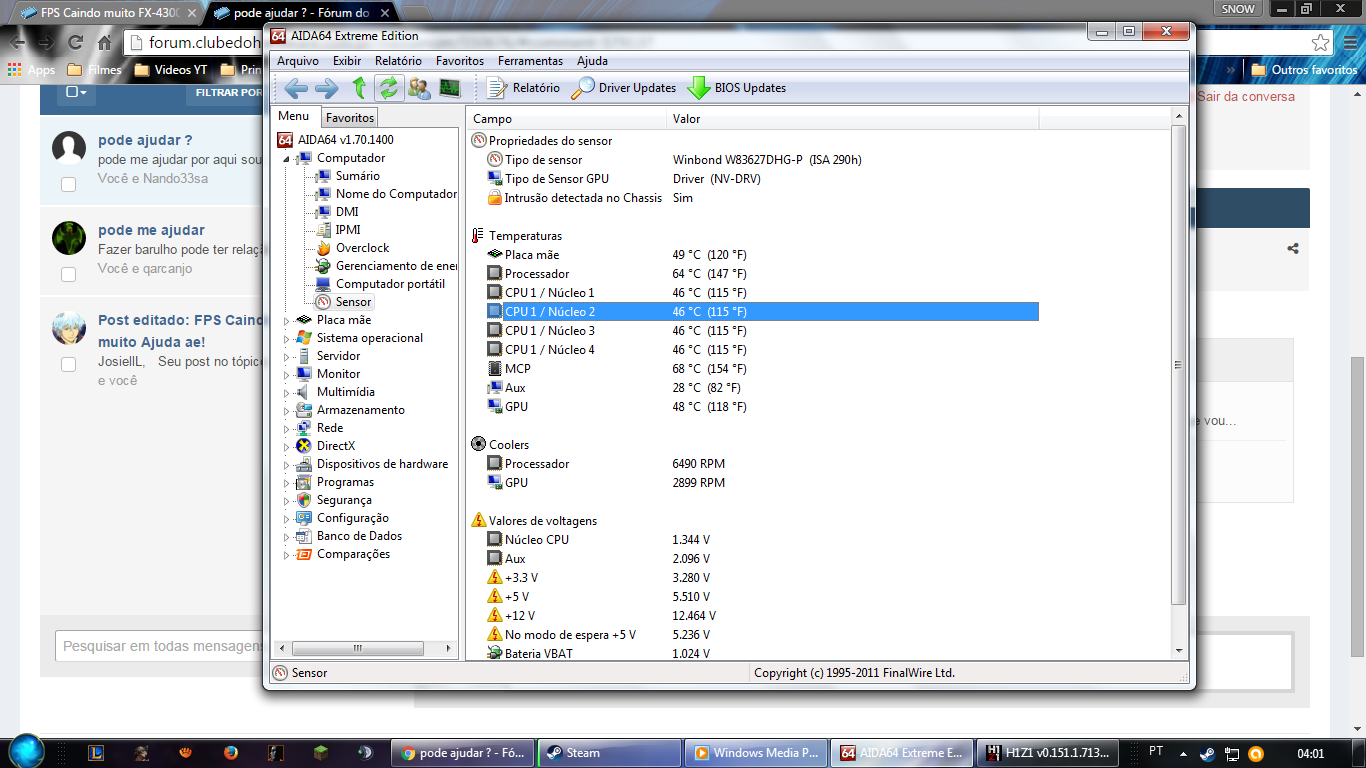Open BIOS Updates in AIDA64 toolbar
This screenshot has height=768, width=1366.
click(736, 88)
